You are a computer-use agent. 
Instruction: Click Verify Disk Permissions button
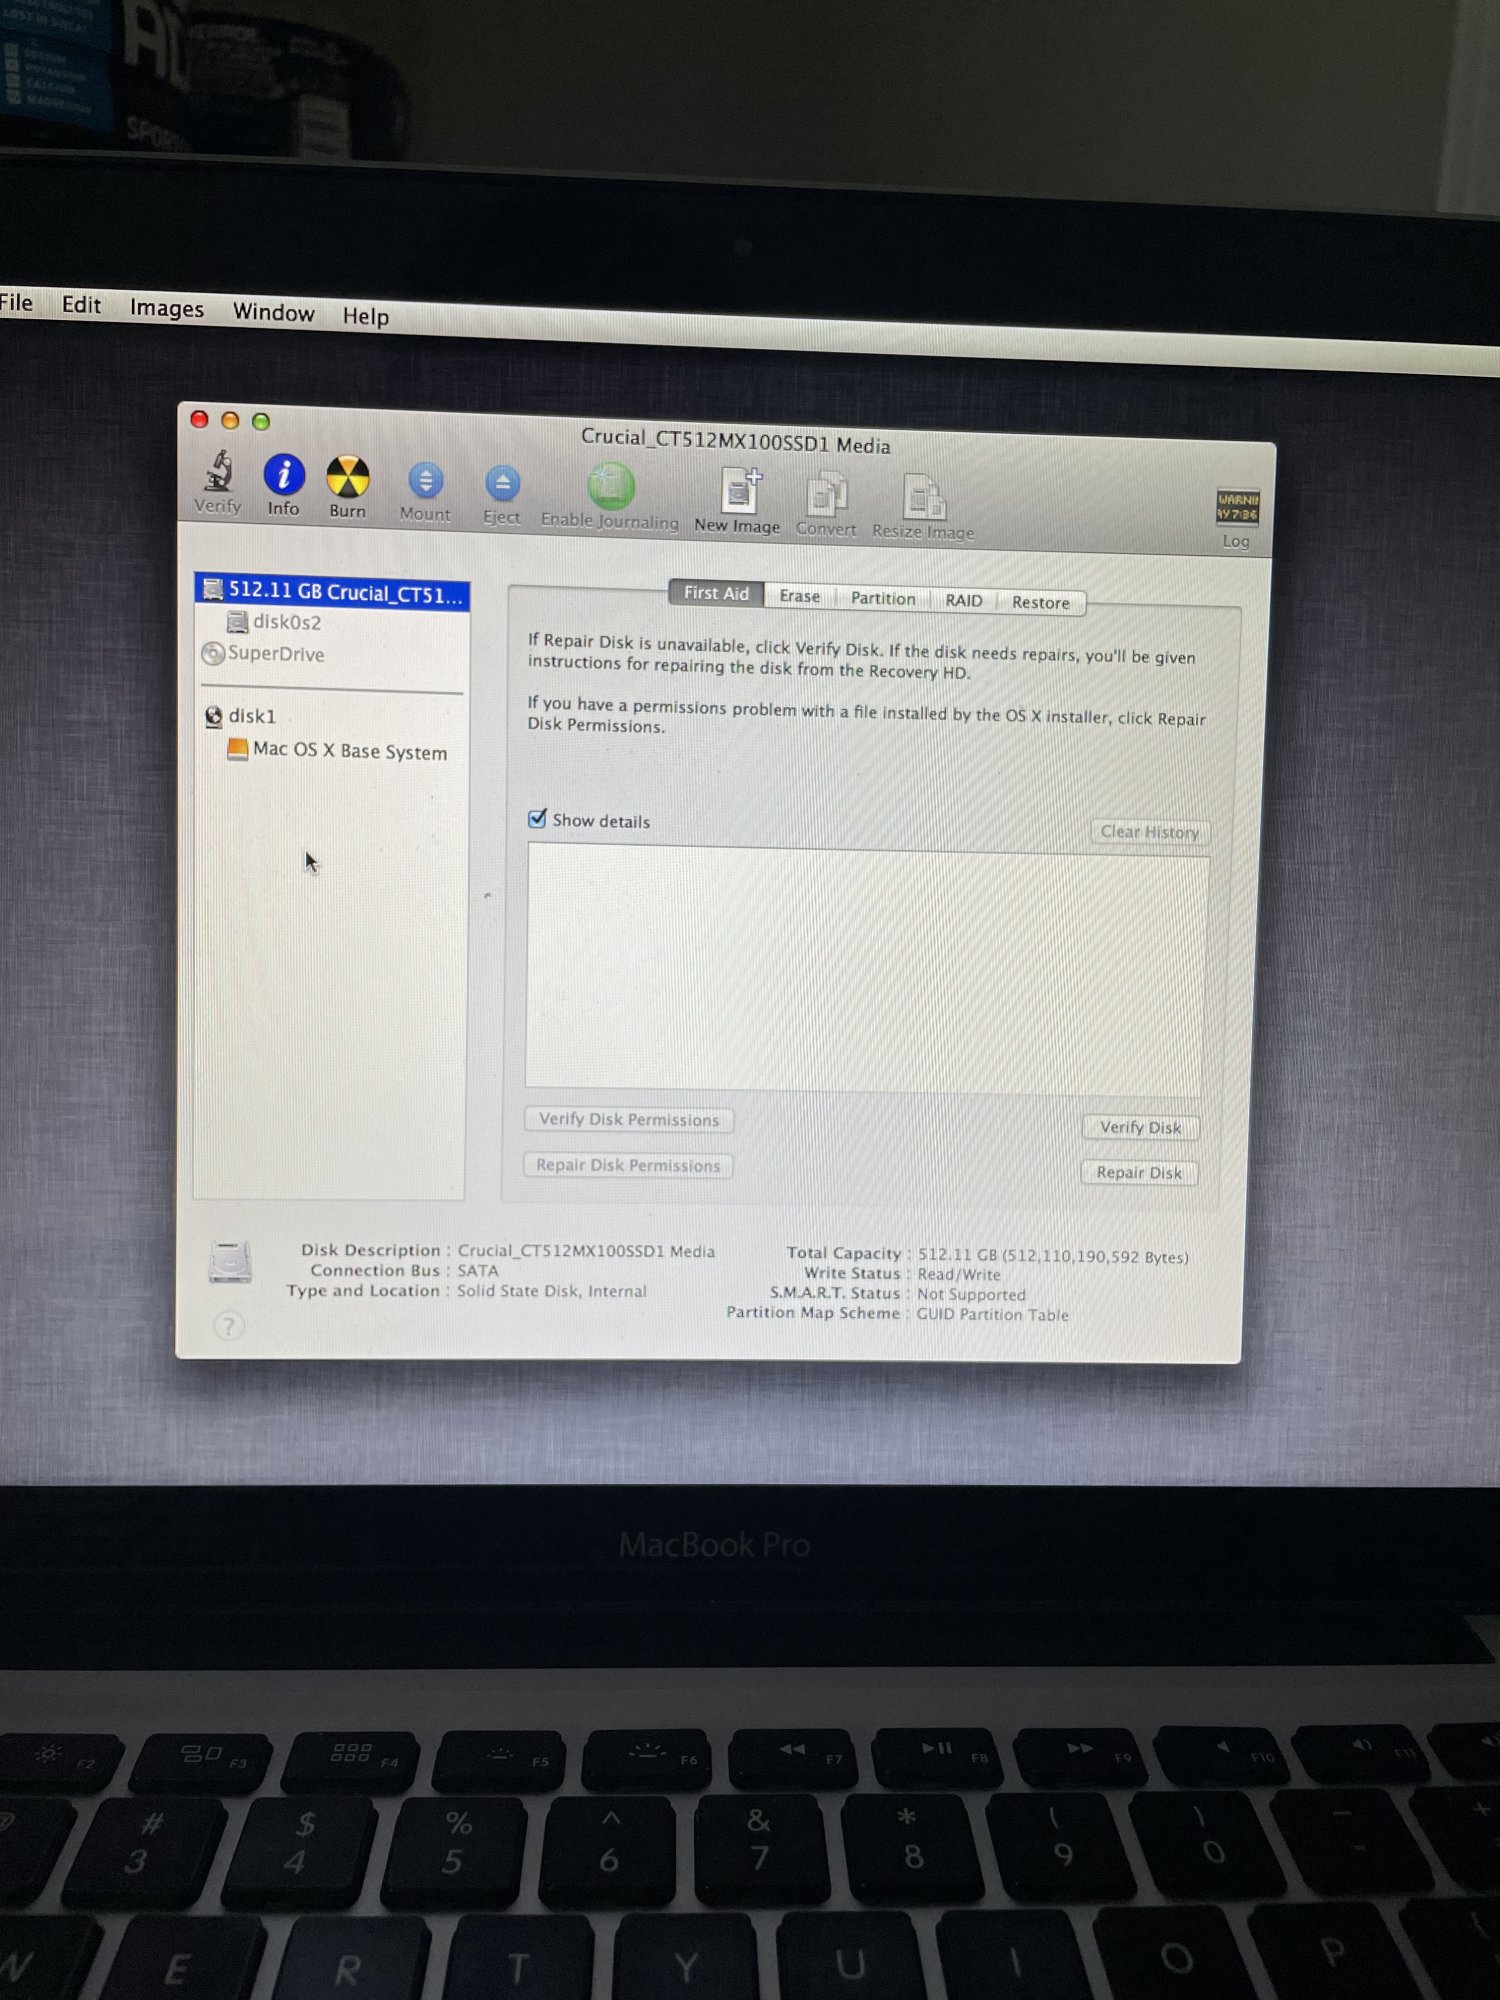629,1119
